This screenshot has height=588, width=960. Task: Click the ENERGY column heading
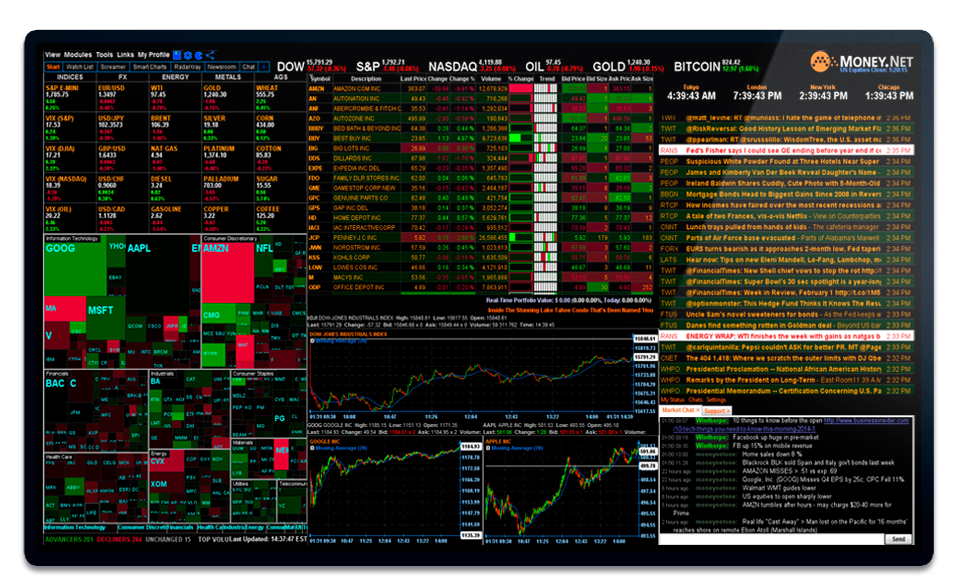(x=175, y=77)
